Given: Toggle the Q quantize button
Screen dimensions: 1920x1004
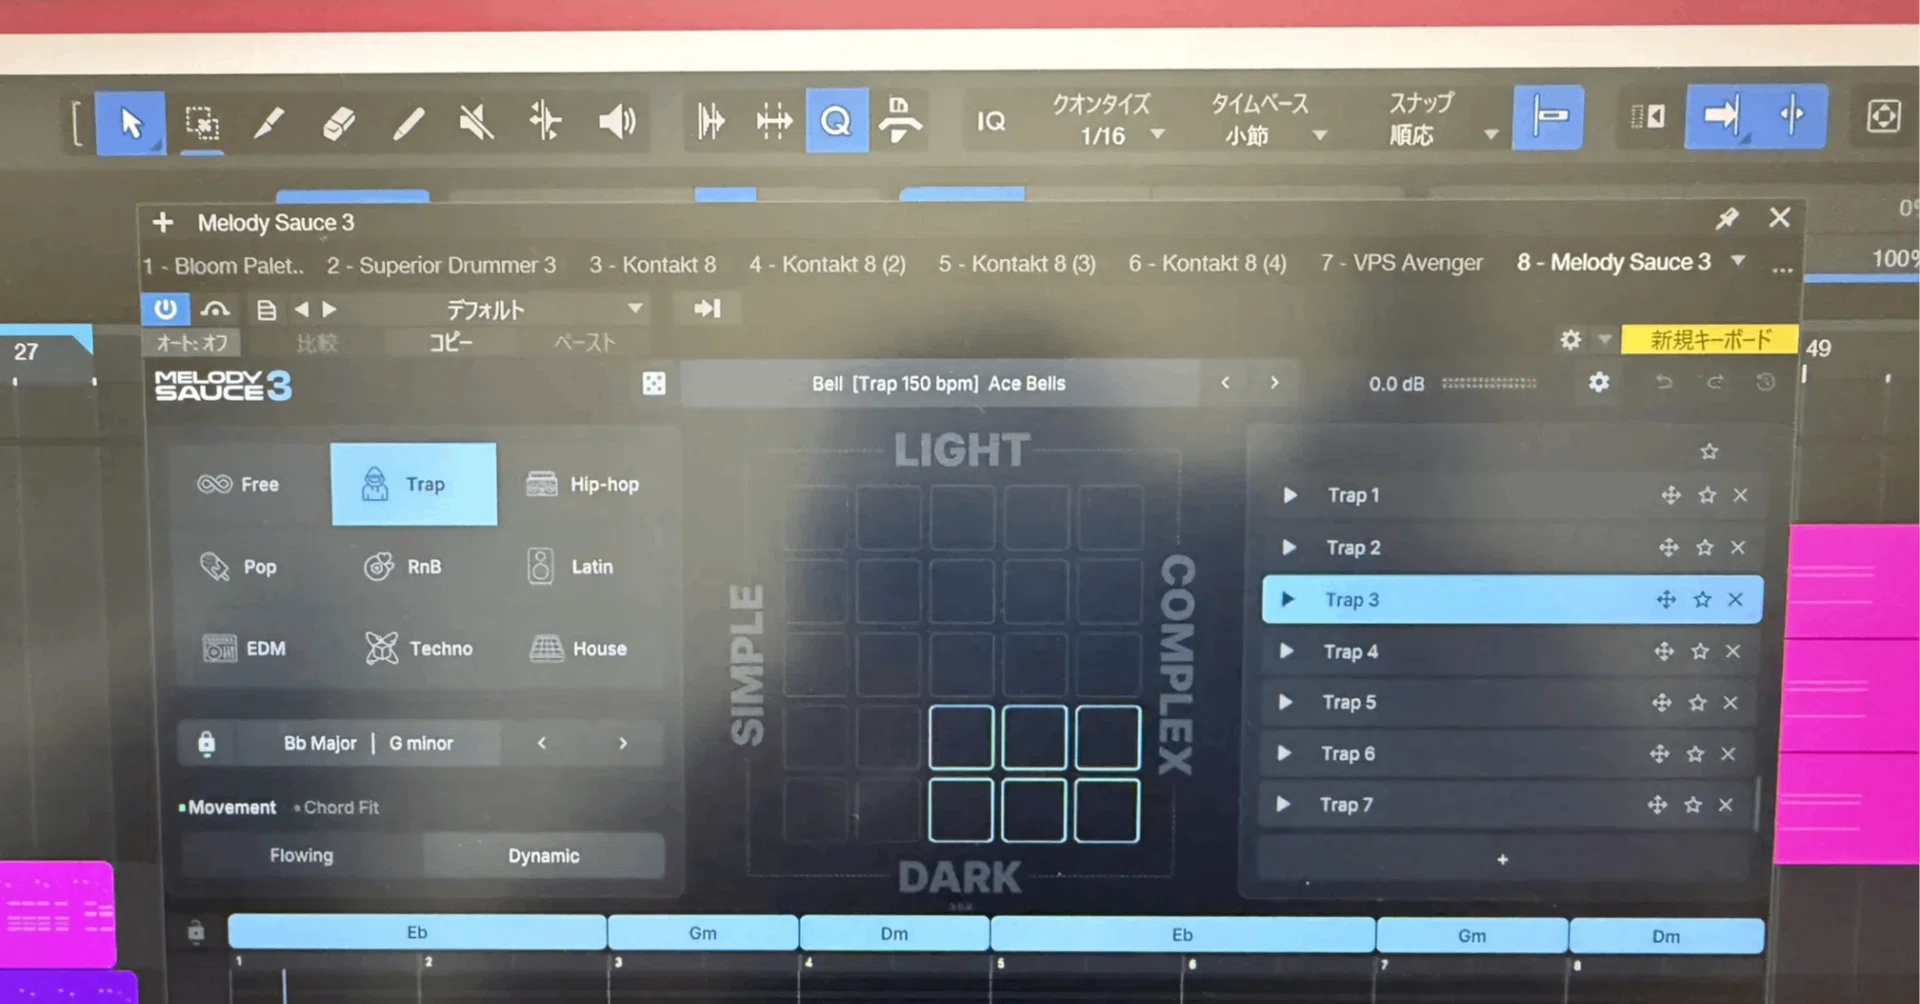Looking at the screenshot, I should 836,121.
